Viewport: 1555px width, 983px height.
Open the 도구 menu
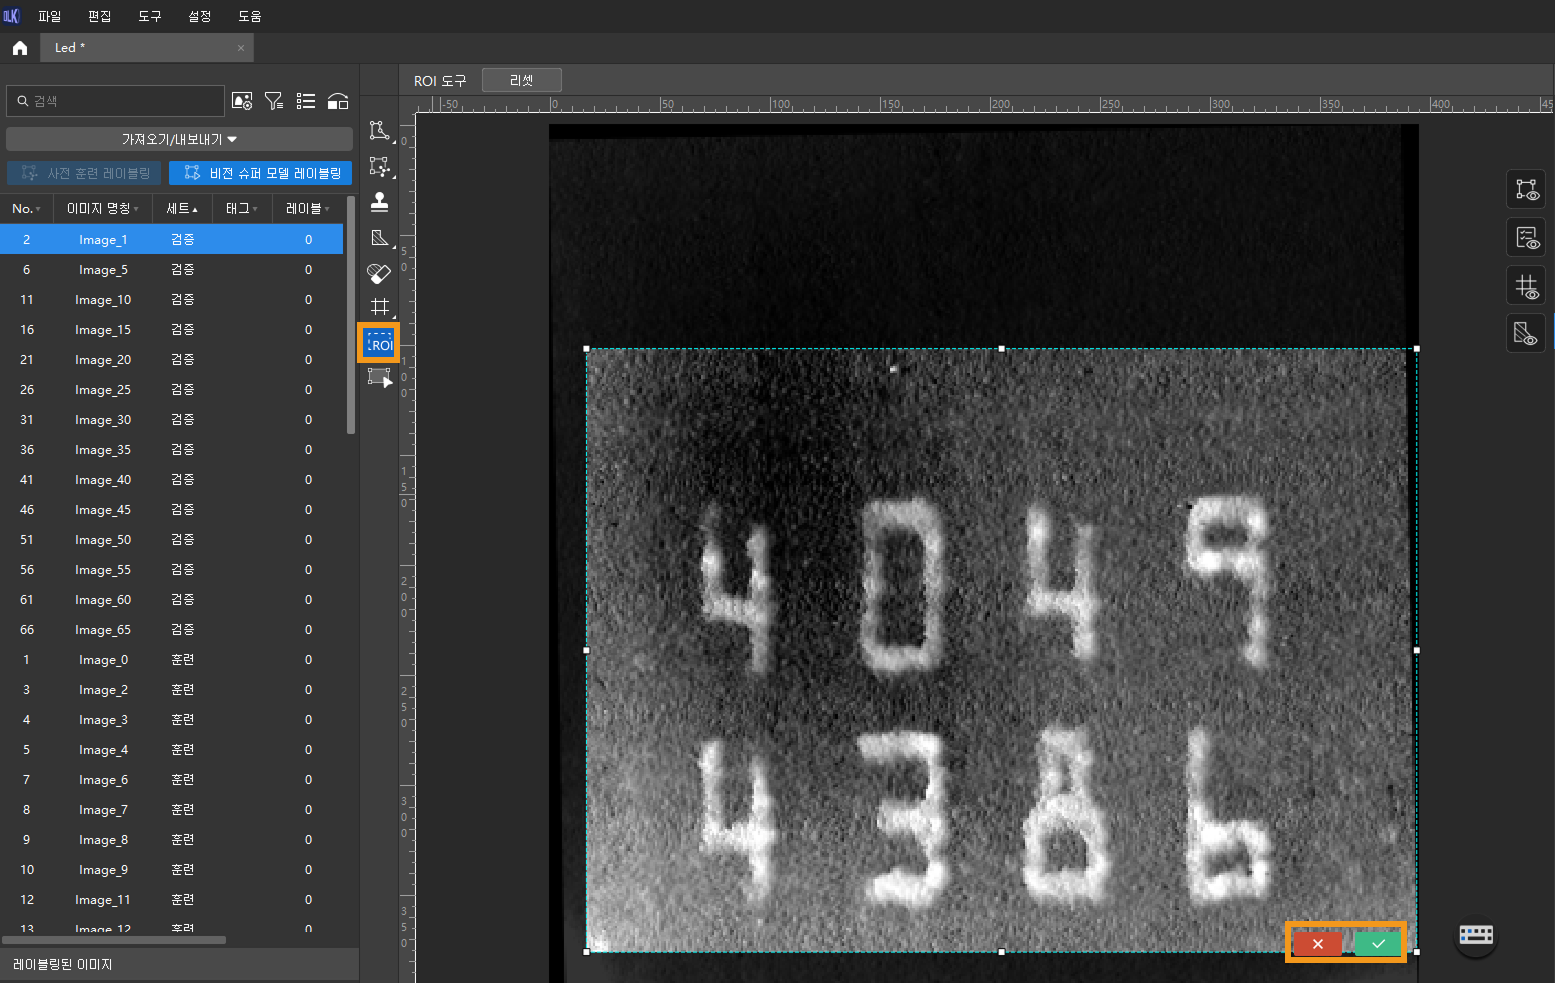149,16
